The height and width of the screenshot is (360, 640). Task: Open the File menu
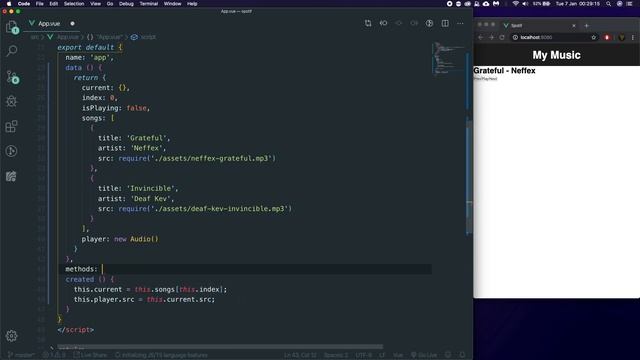[x=40, y=4]
